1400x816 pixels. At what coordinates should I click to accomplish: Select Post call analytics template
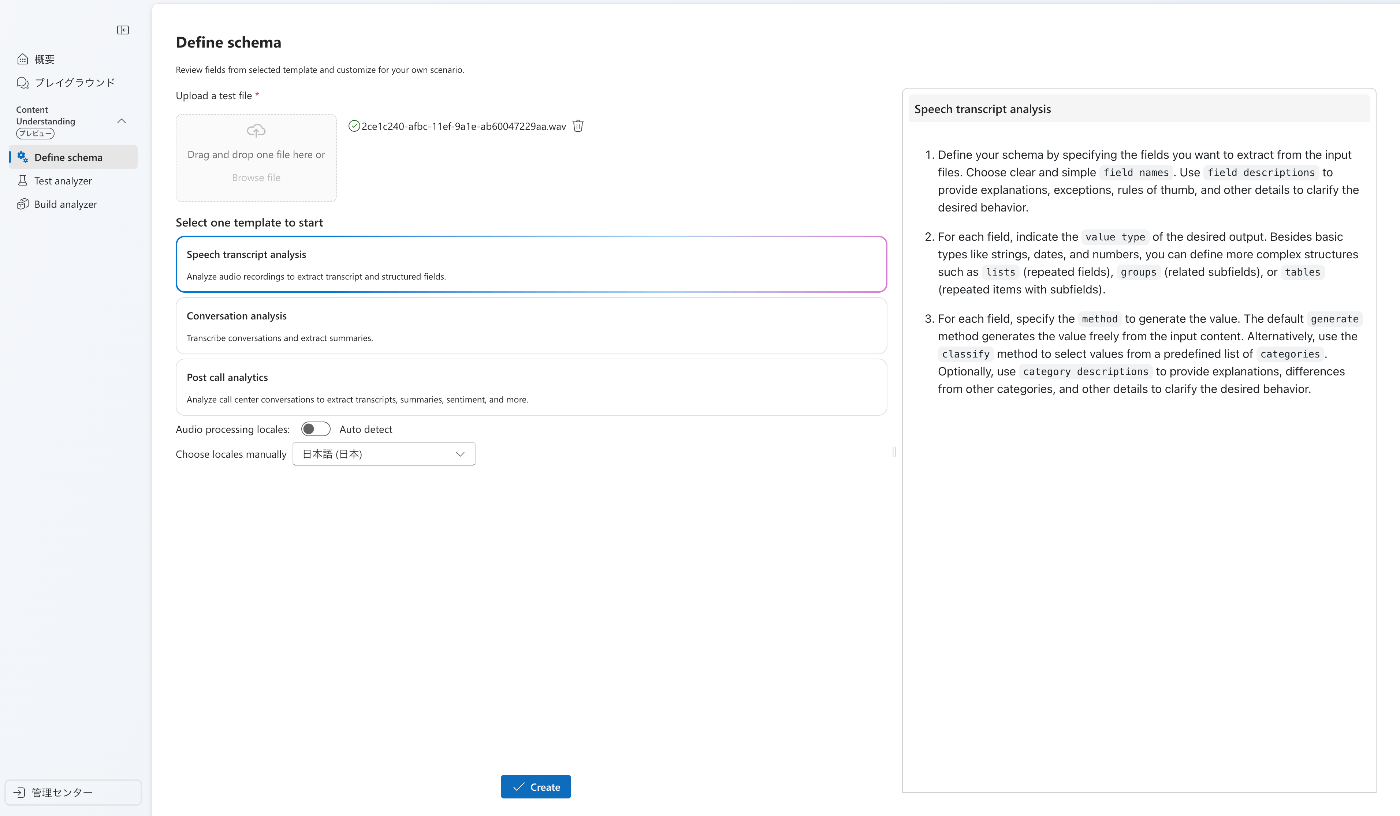coord(531,387)
